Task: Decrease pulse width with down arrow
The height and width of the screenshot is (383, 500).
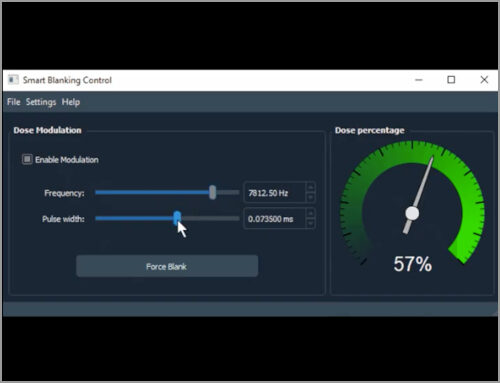Action: pyautogui.click(x=310, y=224)
